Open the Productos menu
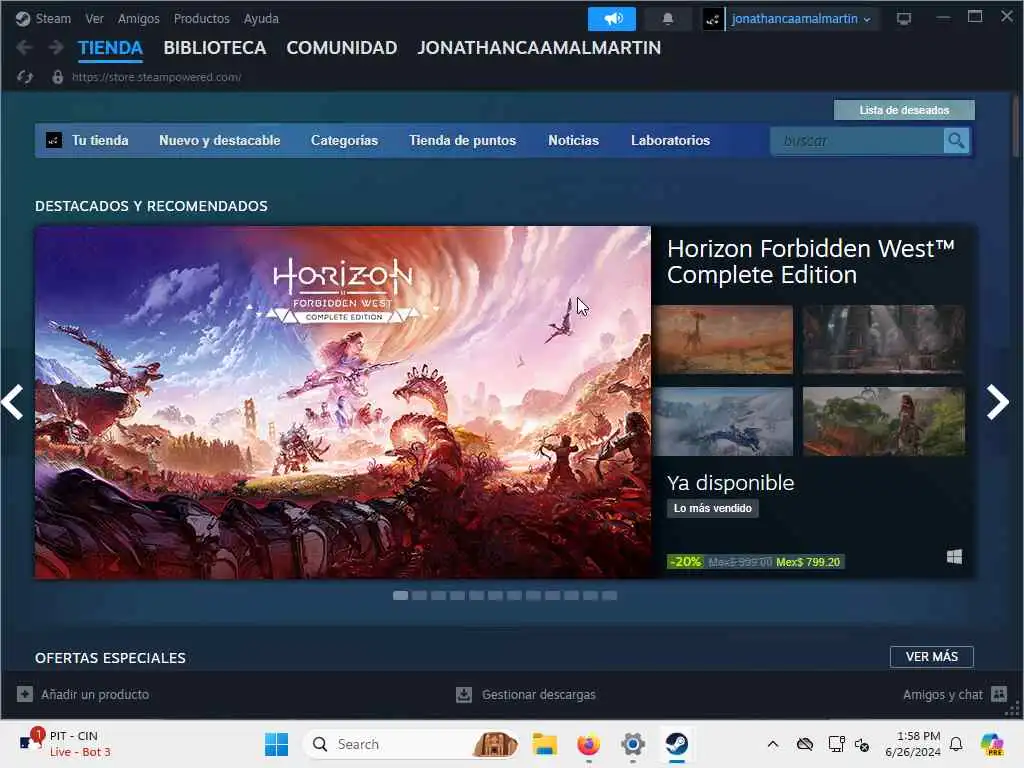Screen dimensions: 1024x768 (201, 19)
